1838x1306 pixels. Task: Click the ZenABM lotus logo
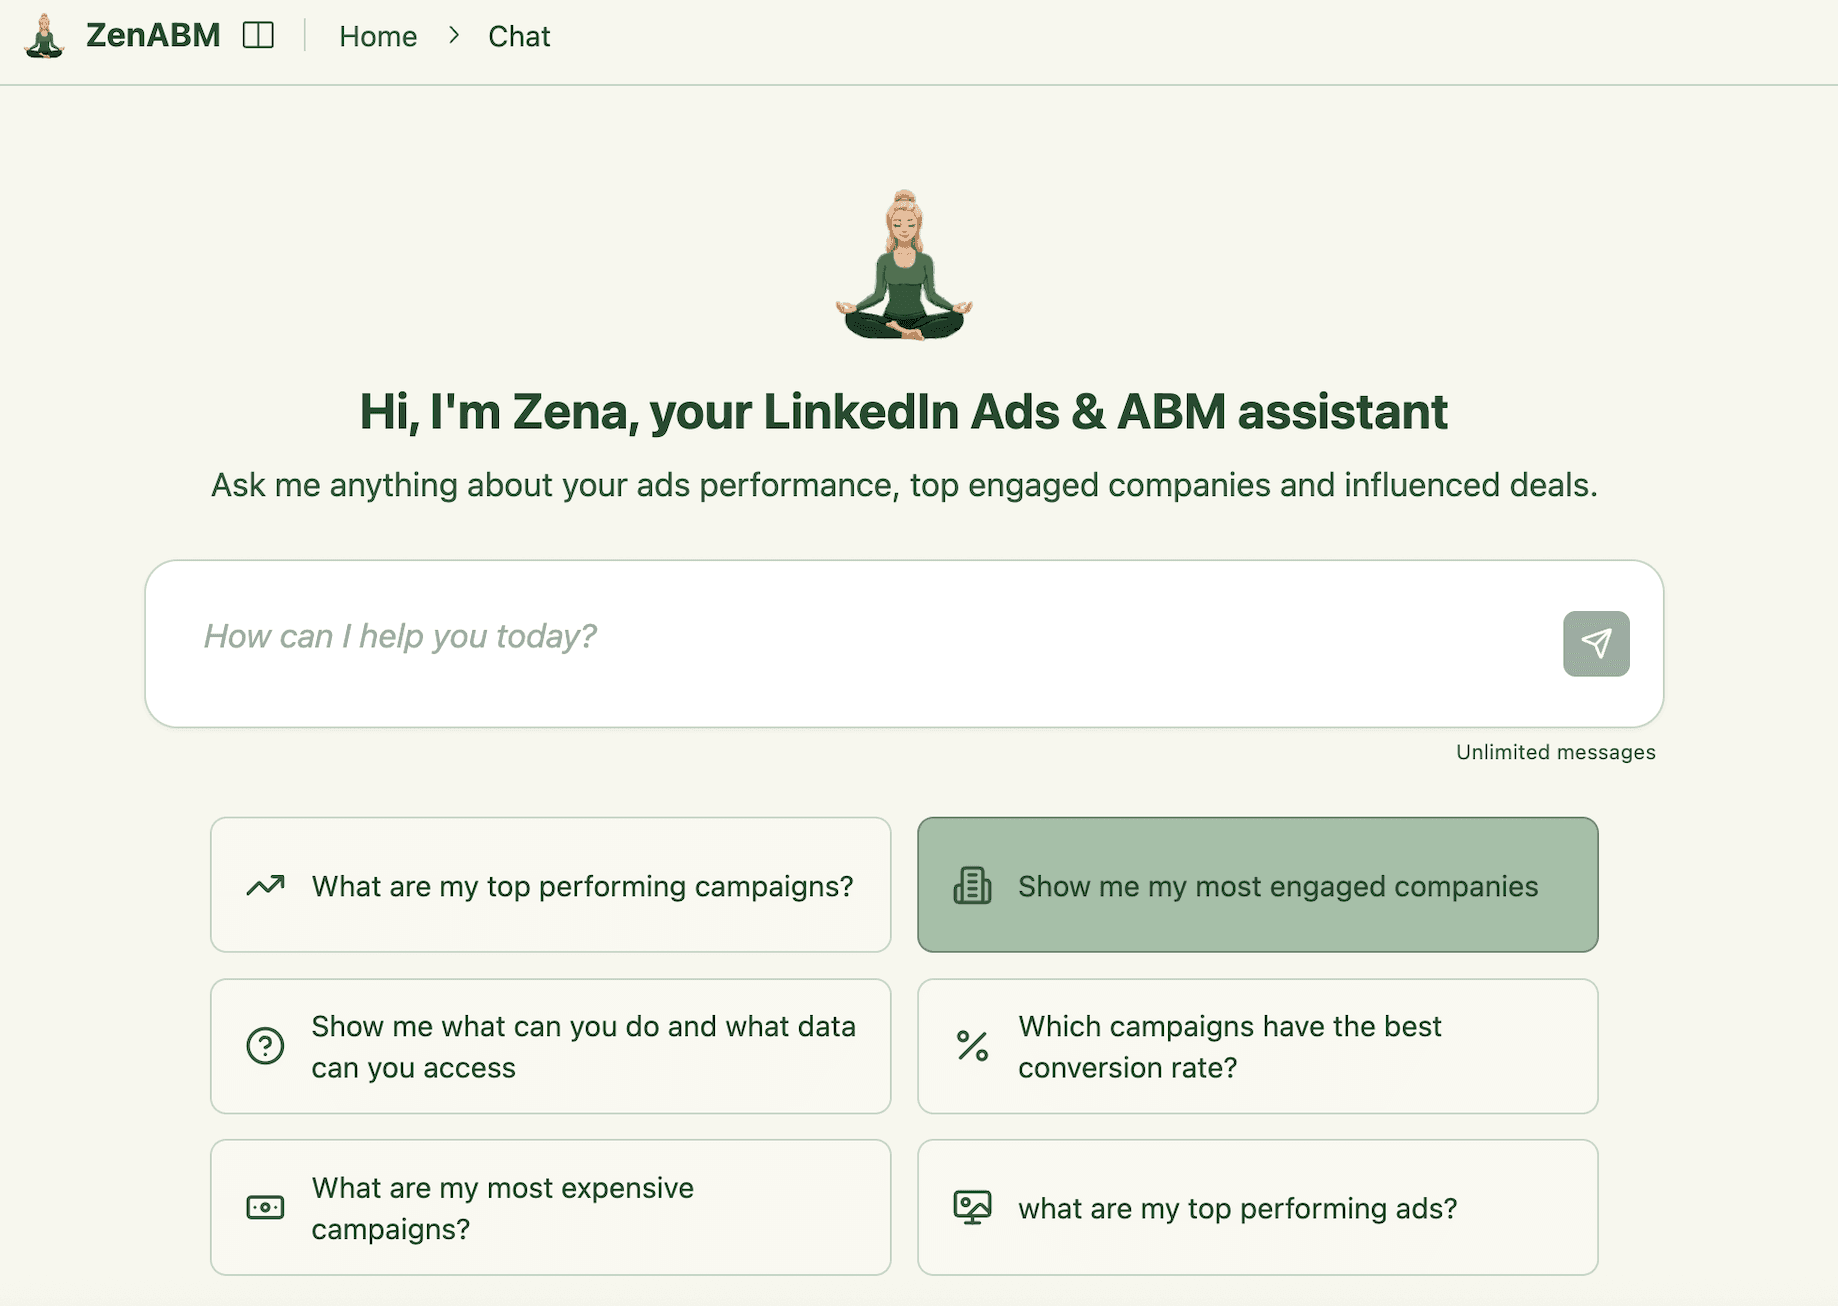tap(42, 36)
